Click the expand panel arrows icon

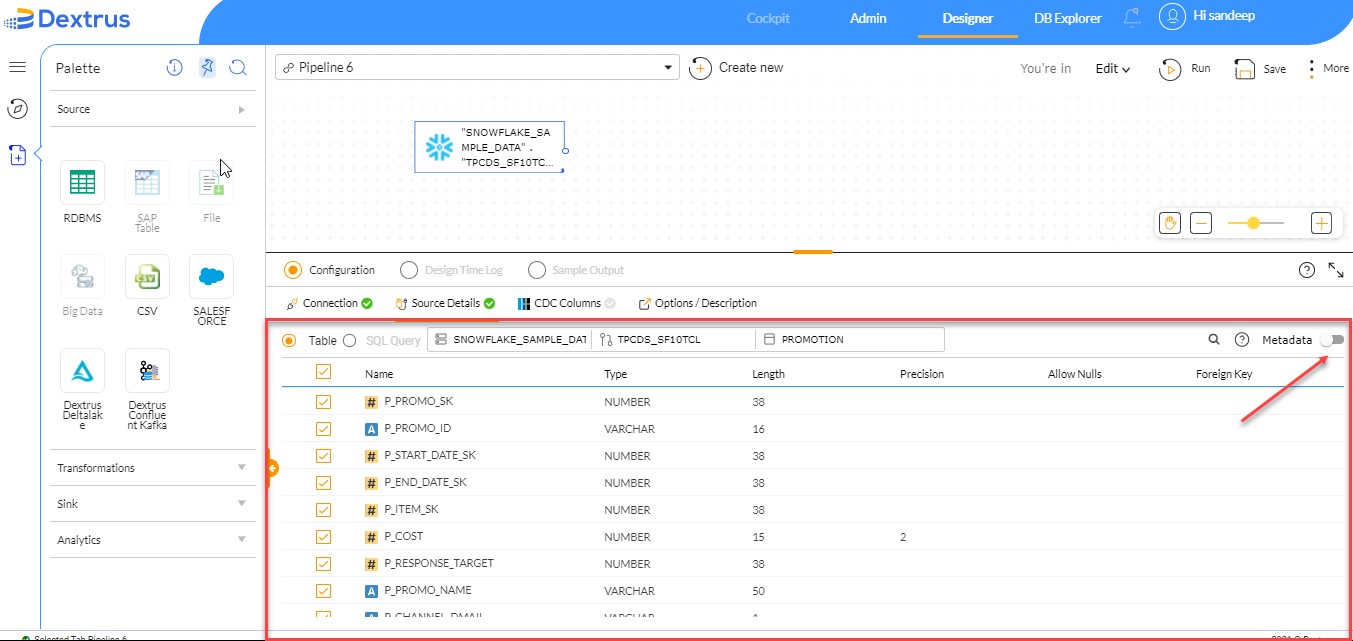coord(1336,270)
